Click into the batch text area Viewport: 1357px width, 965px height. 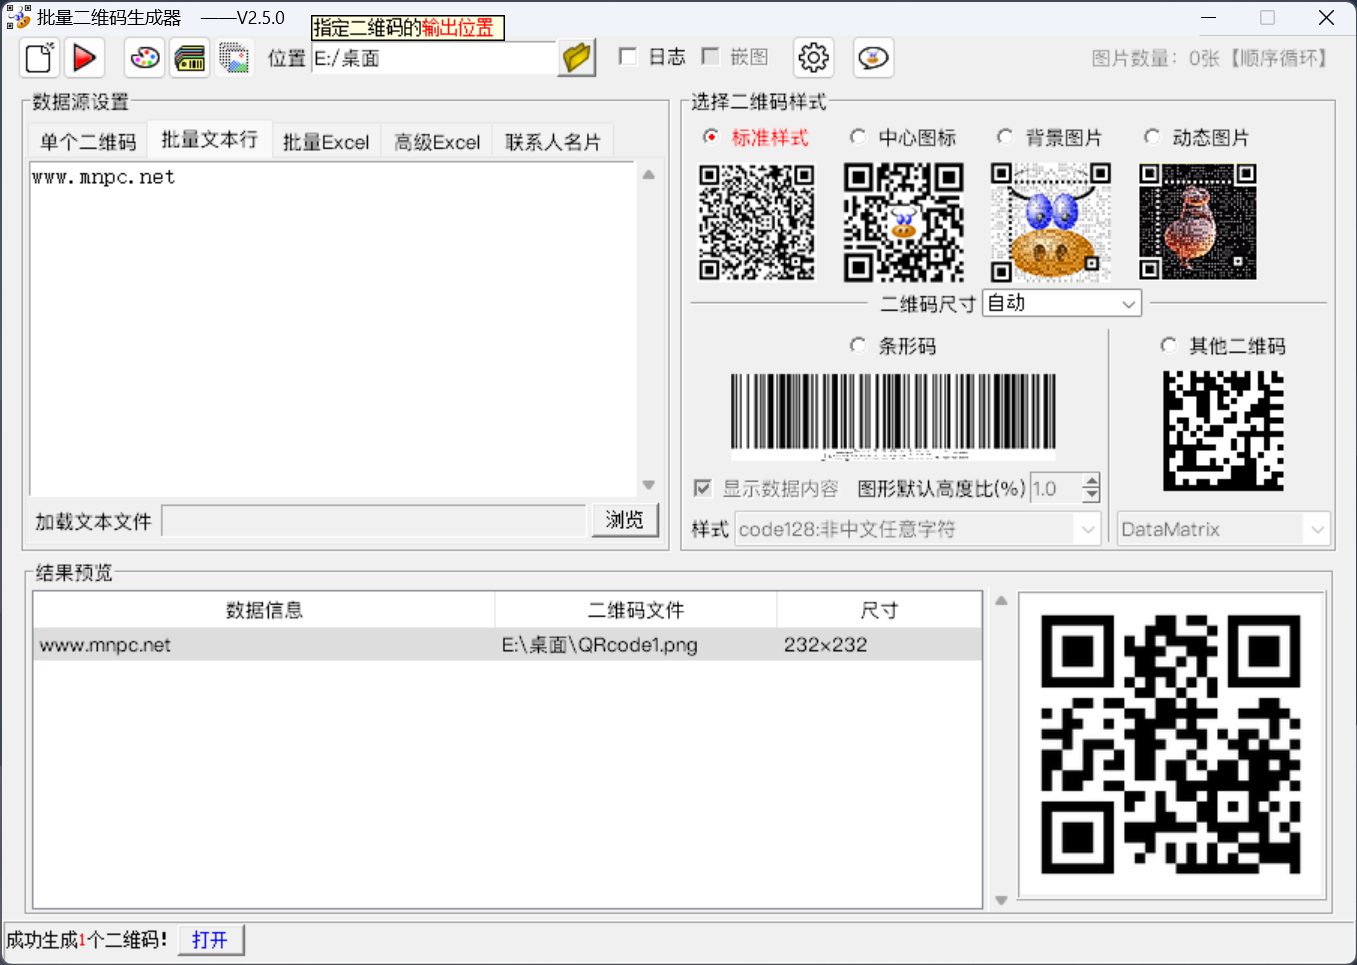click(x=334, y=330)
